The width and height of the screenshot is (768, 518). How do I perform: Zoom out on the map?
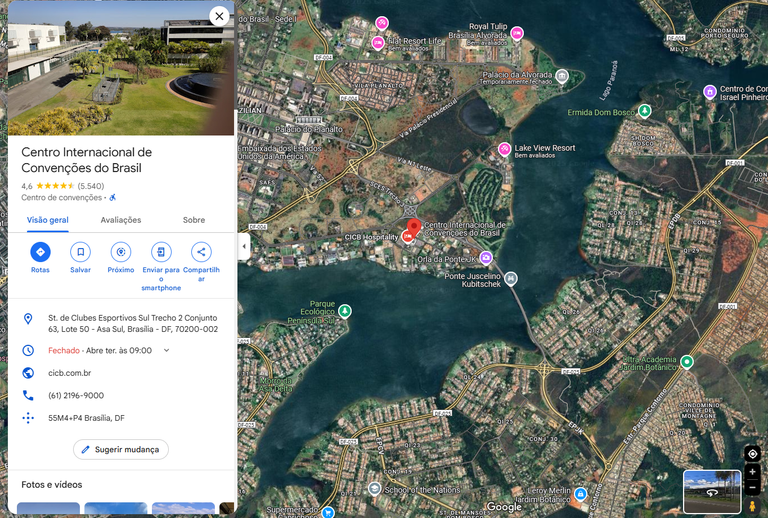pos(752,487)
